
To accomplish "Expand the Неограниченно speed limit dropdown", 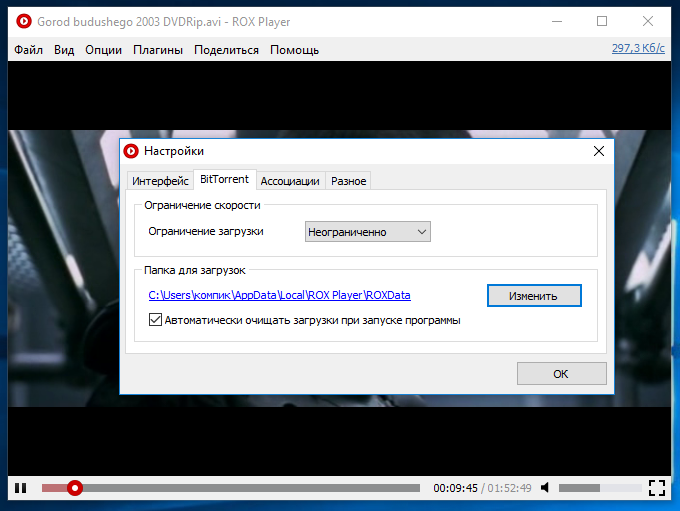I will click(x=368, y=232).
